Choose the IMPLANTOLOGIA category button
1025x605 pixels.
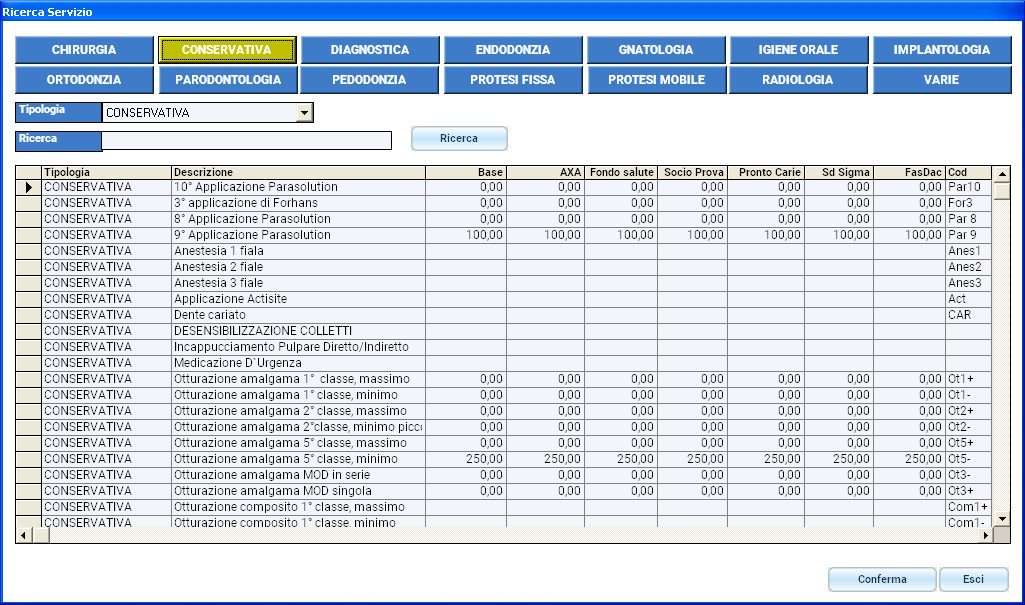point(941,49)
